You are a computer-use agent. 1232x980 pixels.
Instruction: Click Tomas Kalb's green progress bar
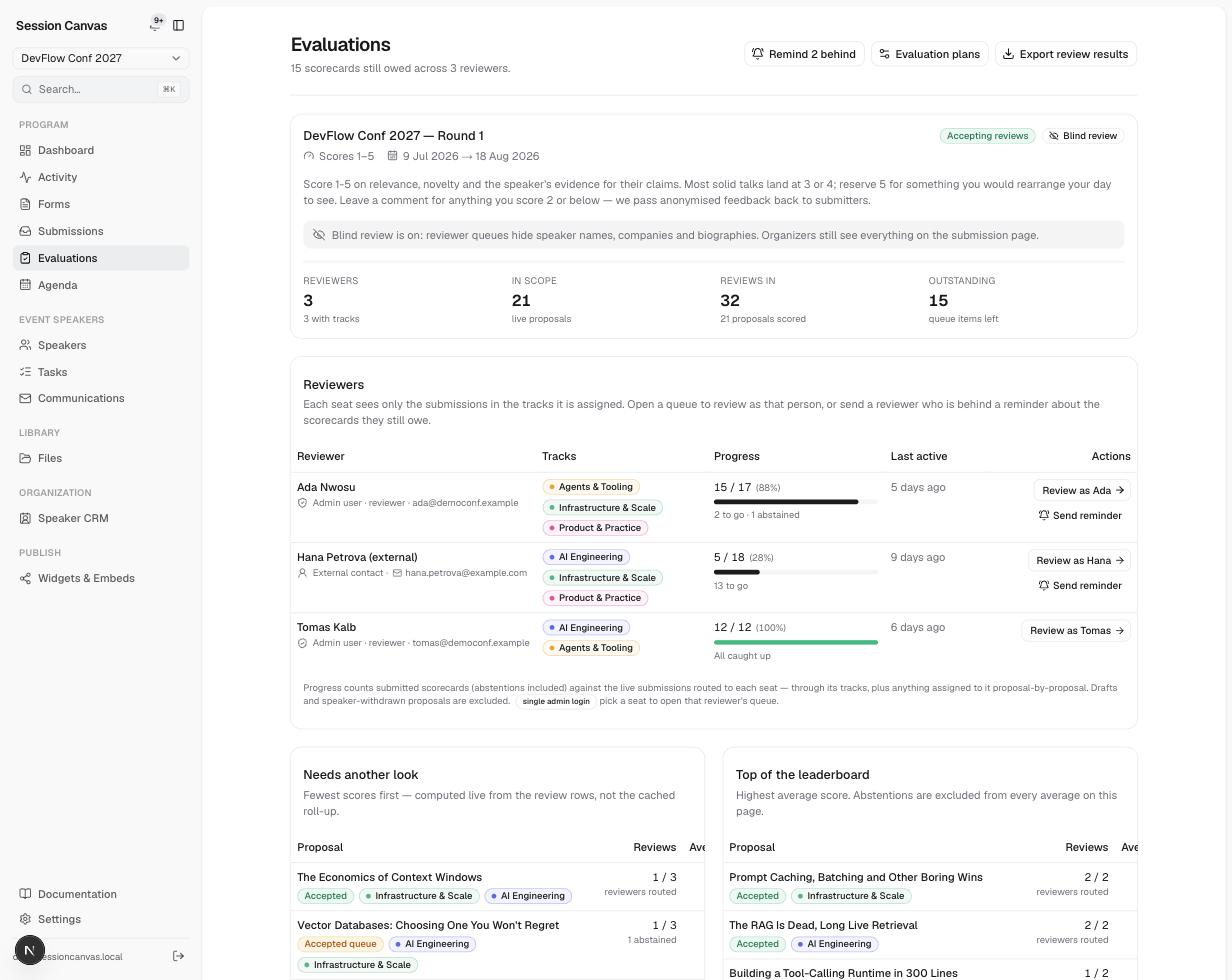796,642
